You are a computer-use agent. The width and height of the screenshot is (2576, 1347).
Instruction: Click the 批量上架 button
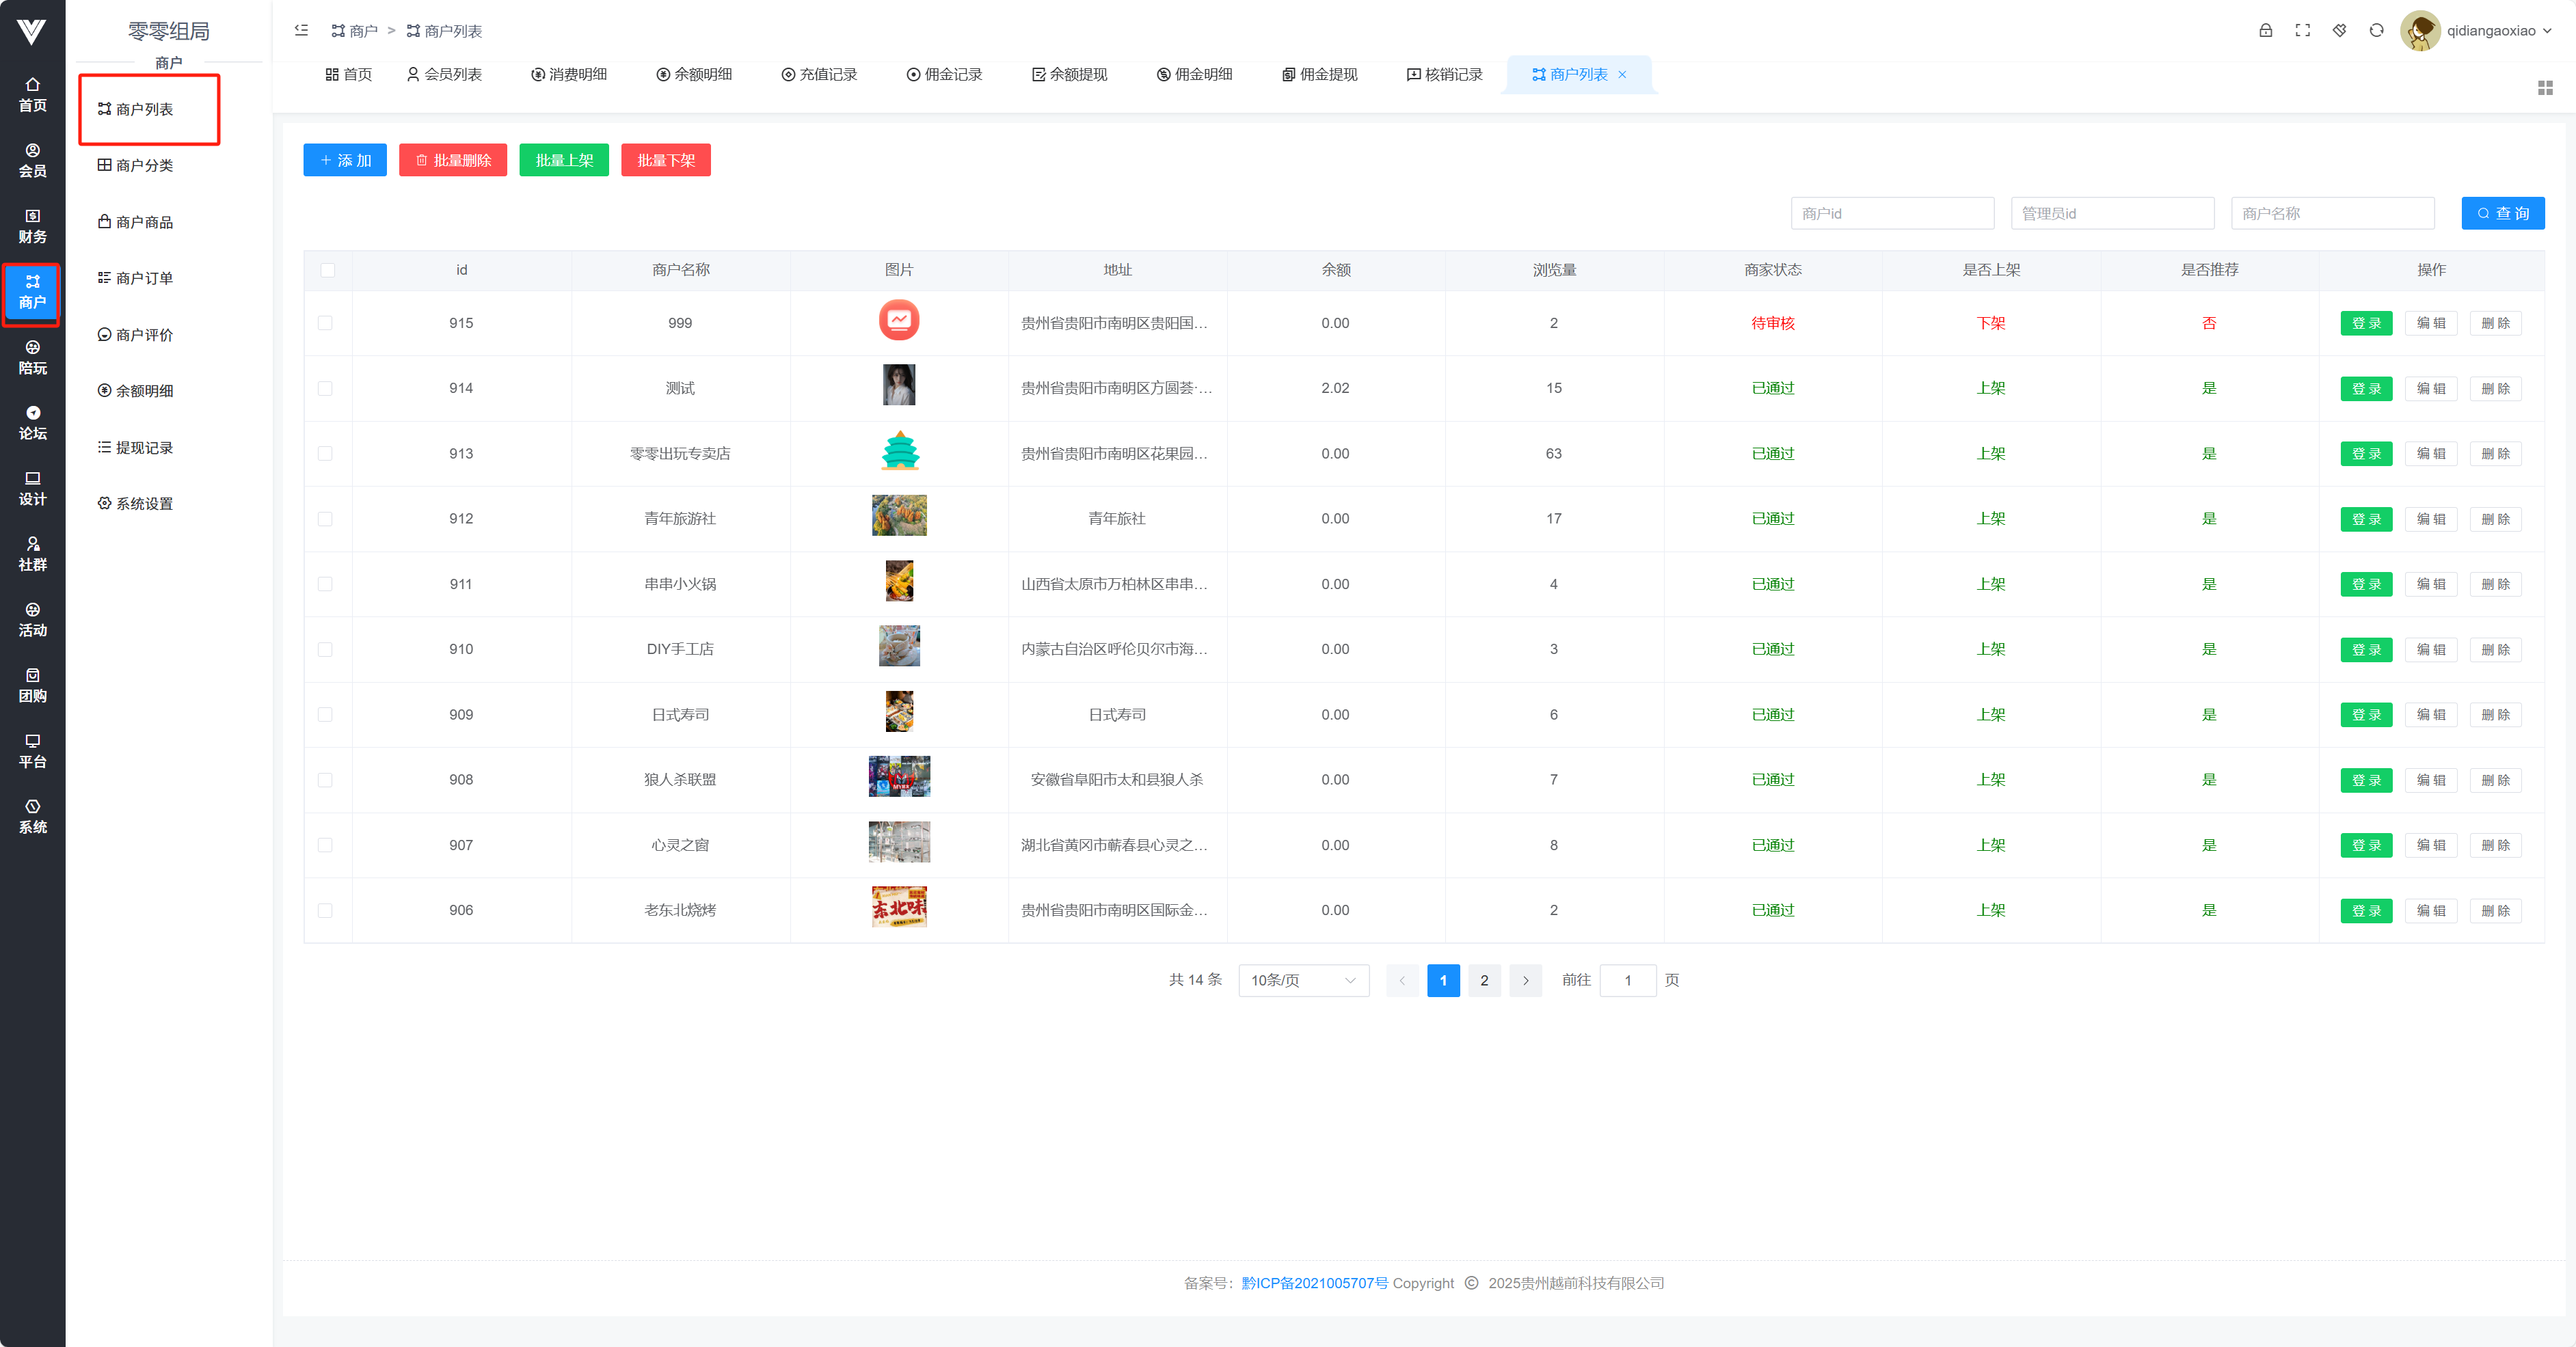[564, 160]
